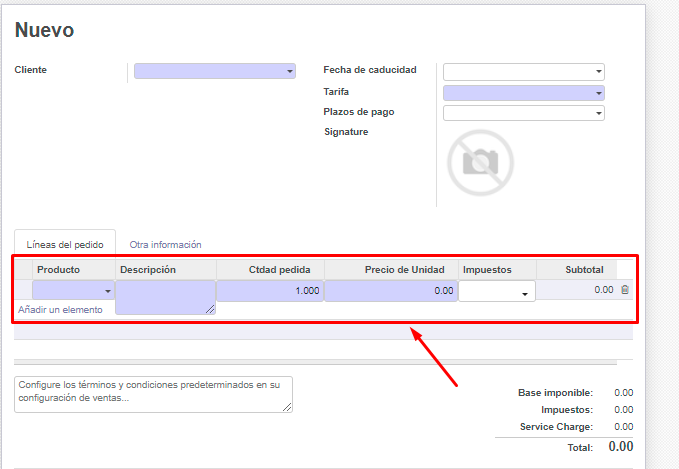The height and width of the screenshot is (469, 679).
Task: Click the Añadir un elemento link
Action: tap(60, 310)
